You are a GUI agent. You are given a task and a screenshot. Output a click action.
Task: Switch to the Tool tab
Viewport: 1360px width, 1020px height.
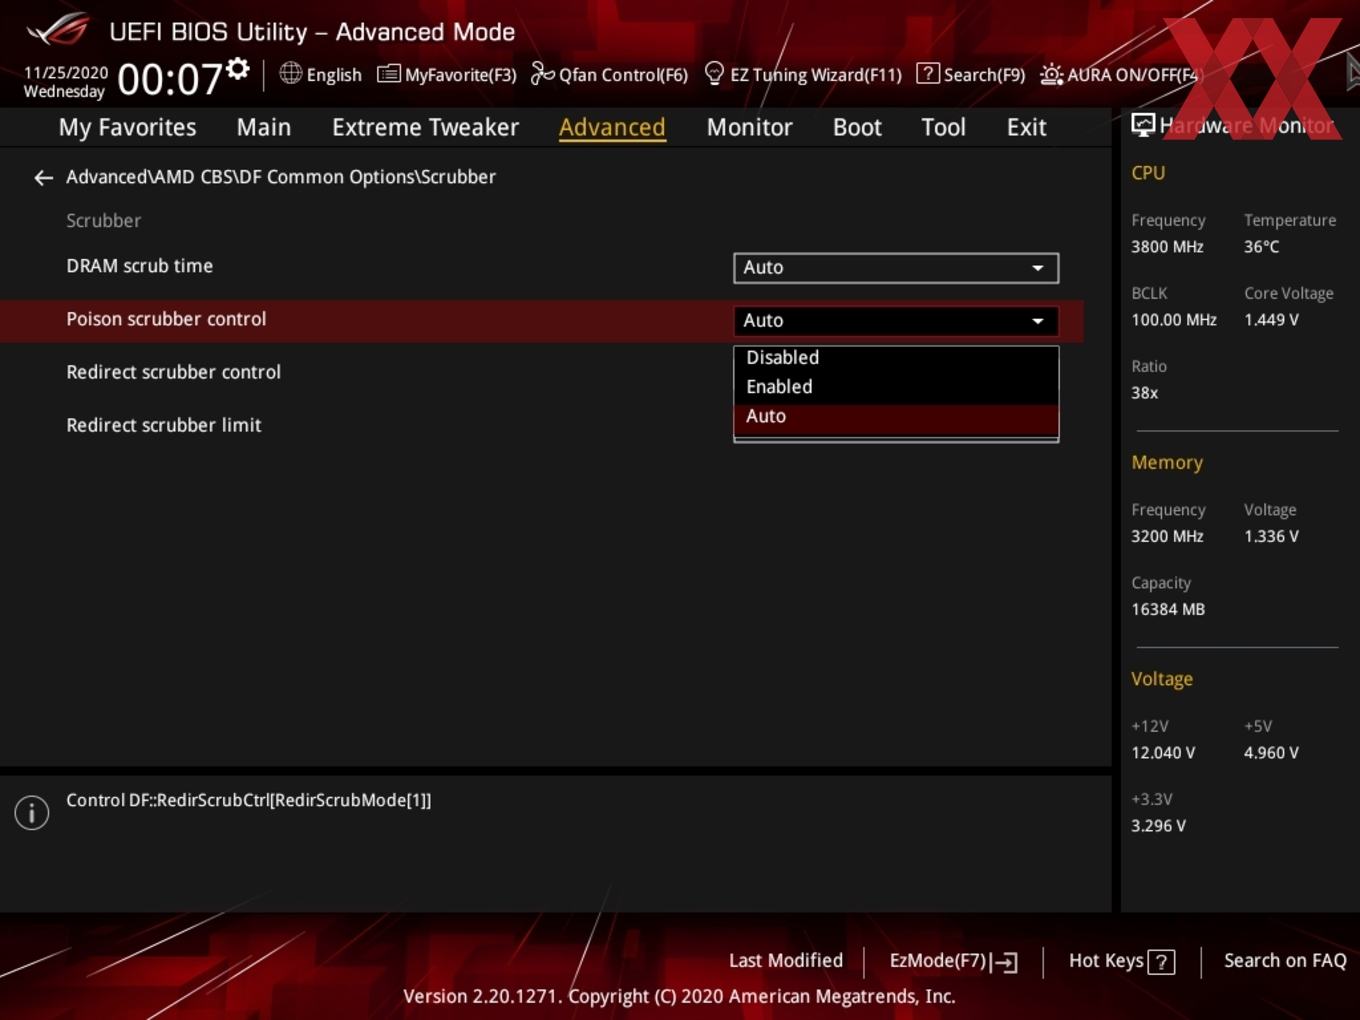tap(943, 127)
